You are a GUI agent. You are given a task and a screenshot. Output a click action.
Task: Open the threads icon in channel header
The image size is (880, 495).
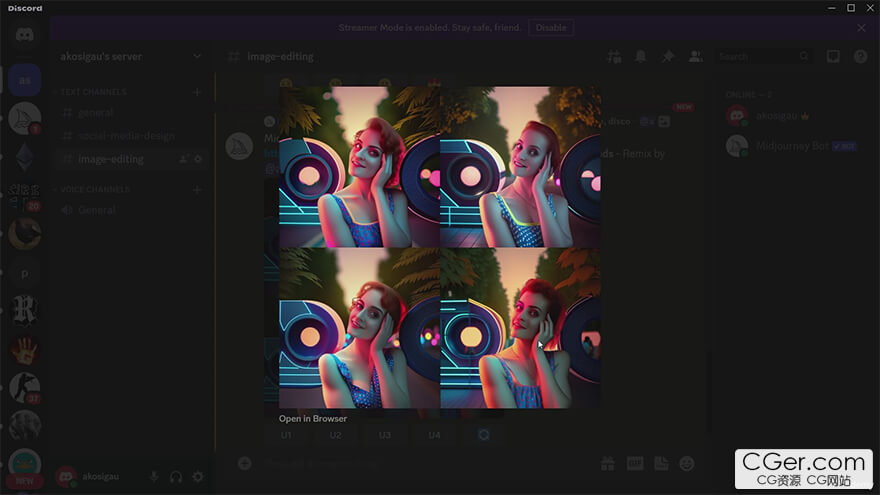click(614, 56)
